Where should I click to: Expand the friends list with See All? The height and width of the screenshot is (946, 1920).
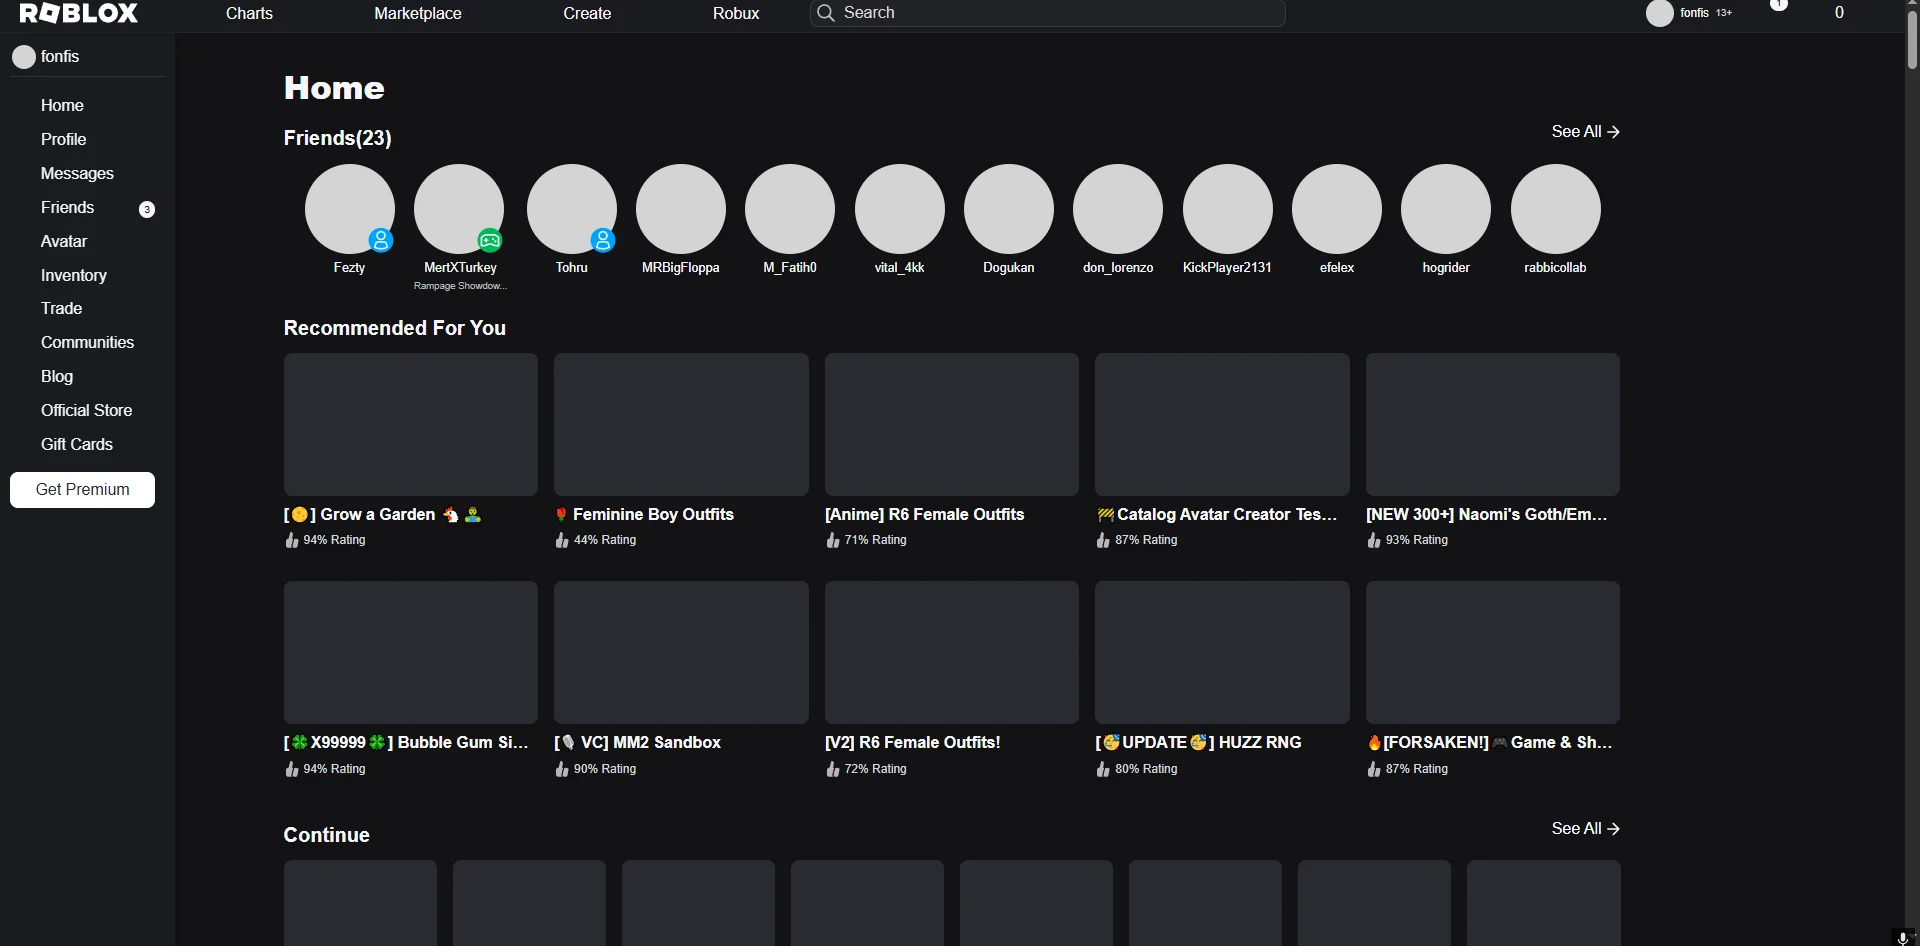(1584, 132)
